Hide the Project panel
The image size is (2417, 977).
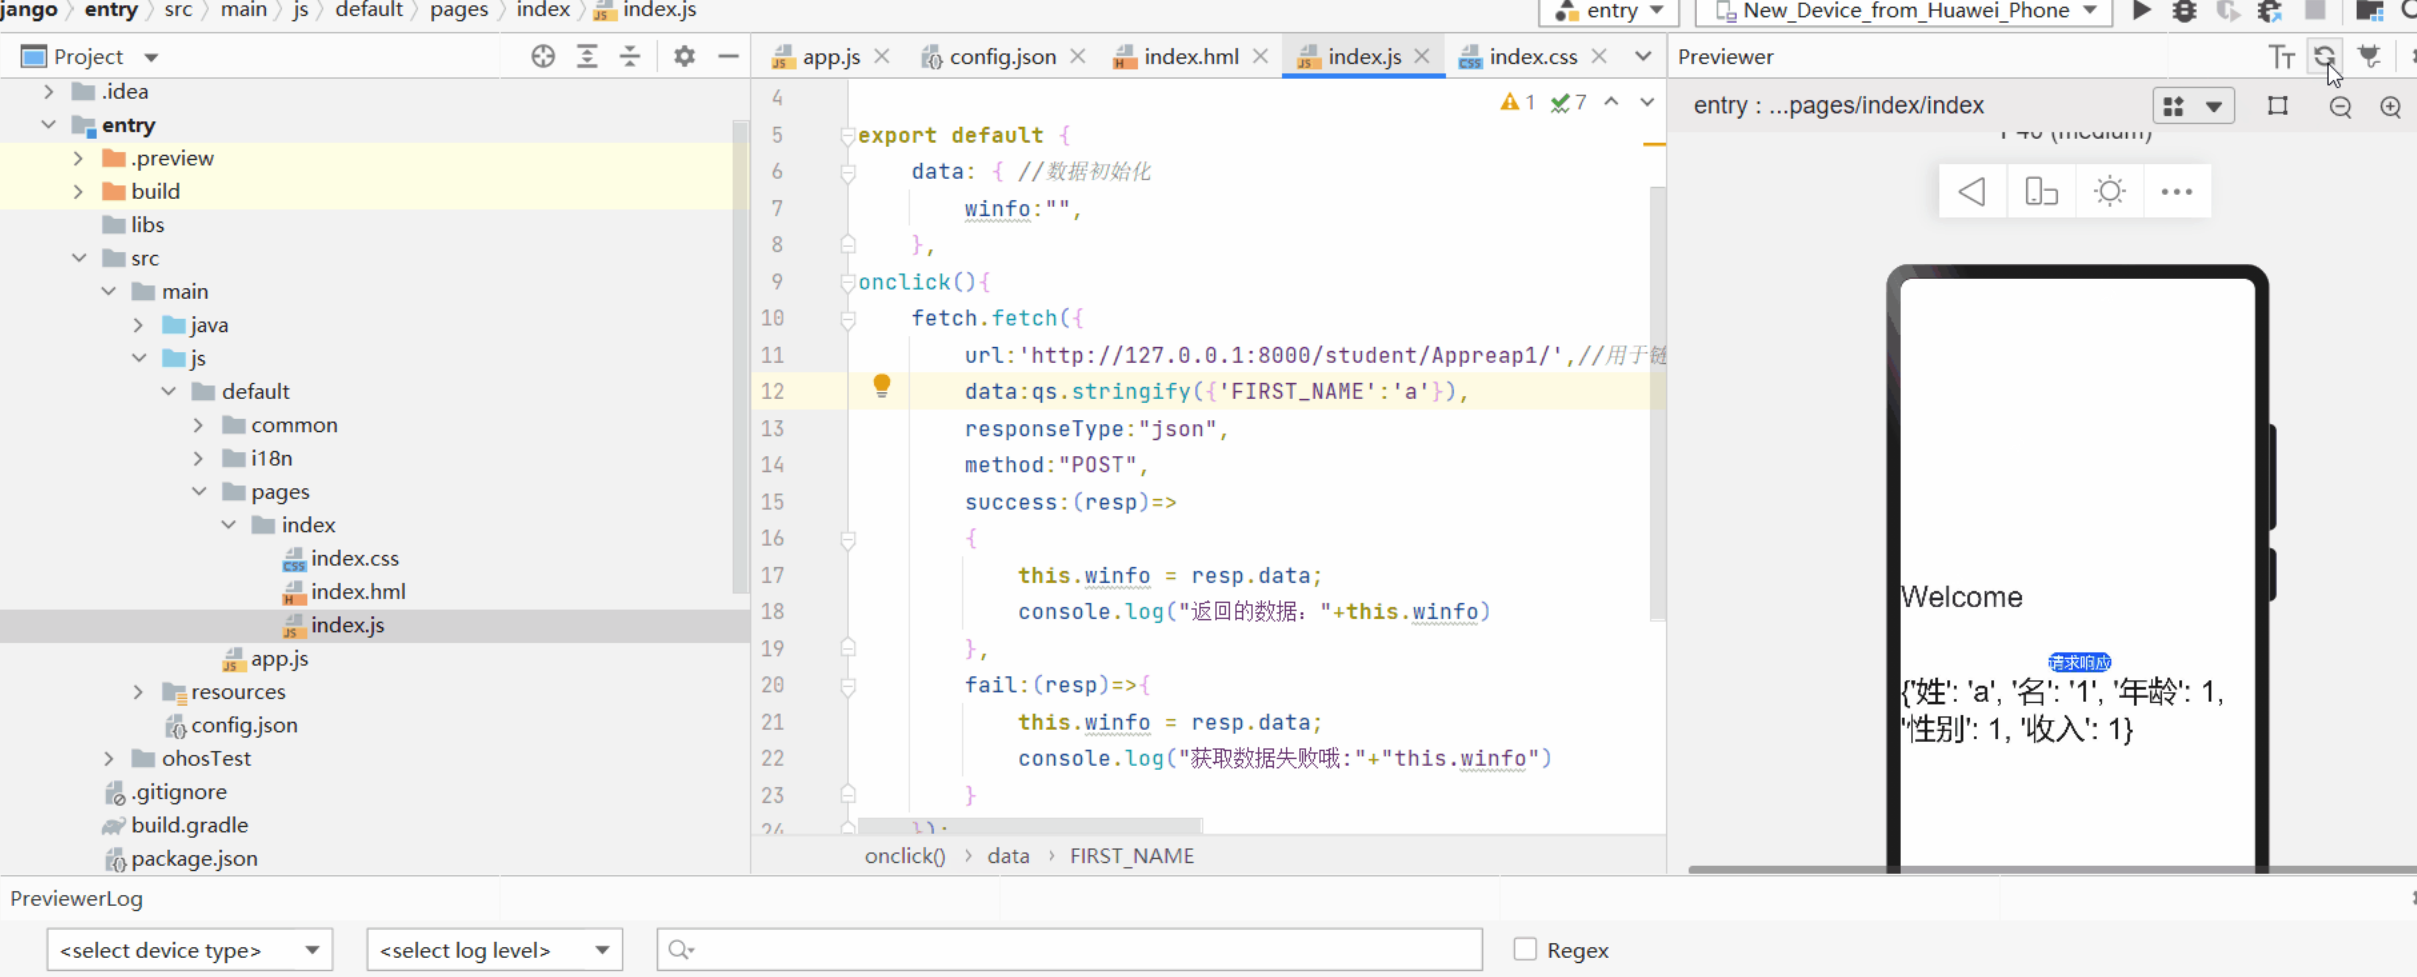tap(728, 57)
